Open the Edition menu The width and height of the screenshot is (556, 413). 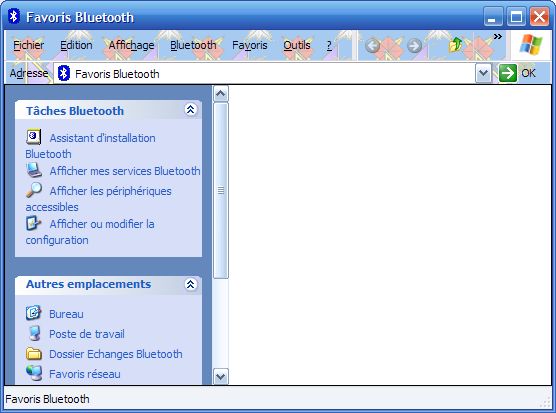(76, 45)
